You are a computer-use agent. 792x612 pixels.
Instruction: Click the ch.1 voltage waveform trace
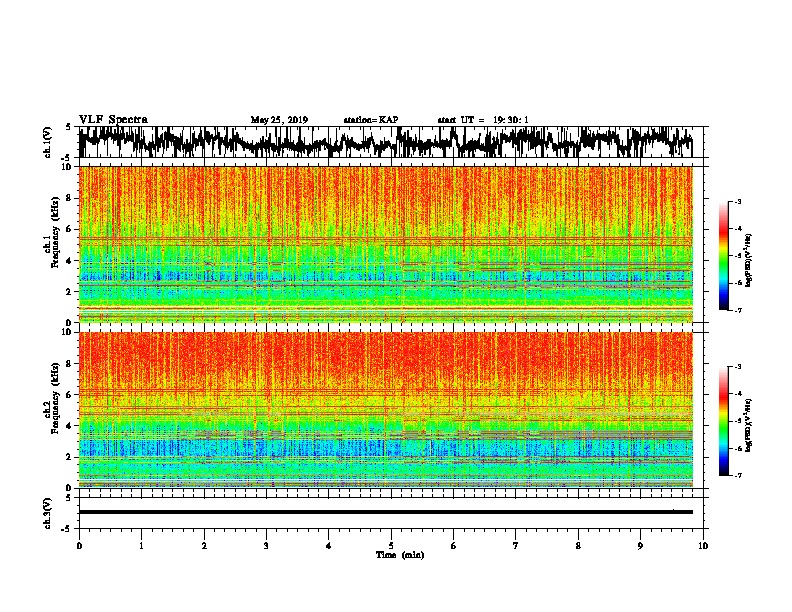tap(385, 142)
